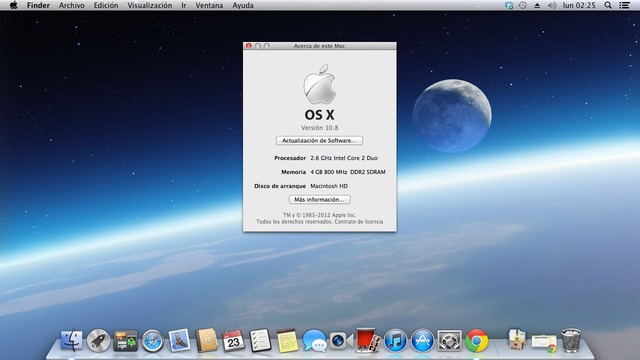Click the Macintosh HD startup disk text
The image size is (640, 360).
point(329,186)
